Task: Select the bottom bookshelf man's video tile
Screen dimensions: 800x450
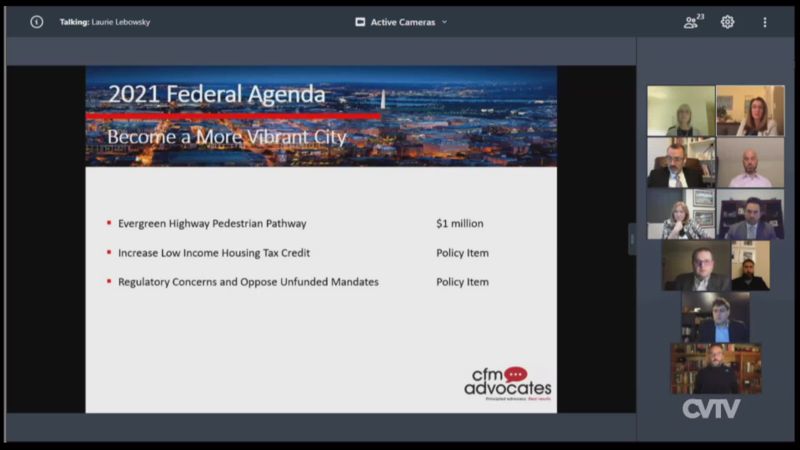Action: pyautogui.click(x=716, y=368)
